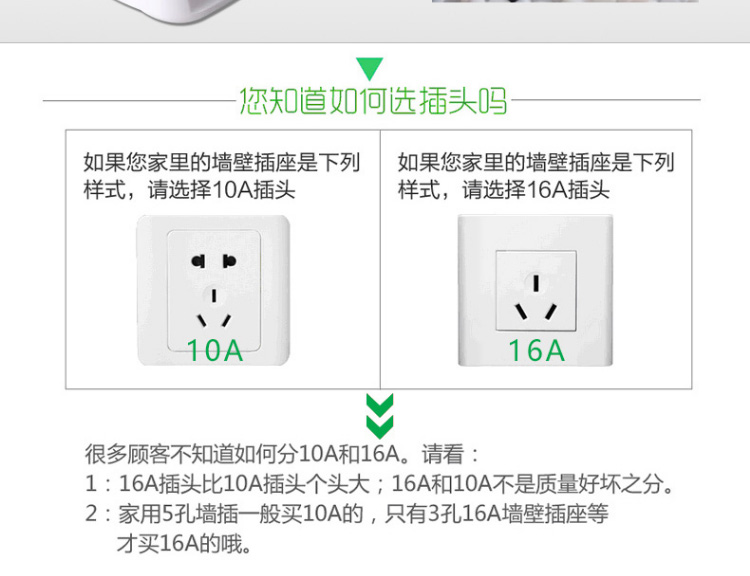Click the inner square panel of 16A socket

coord(536,291)
